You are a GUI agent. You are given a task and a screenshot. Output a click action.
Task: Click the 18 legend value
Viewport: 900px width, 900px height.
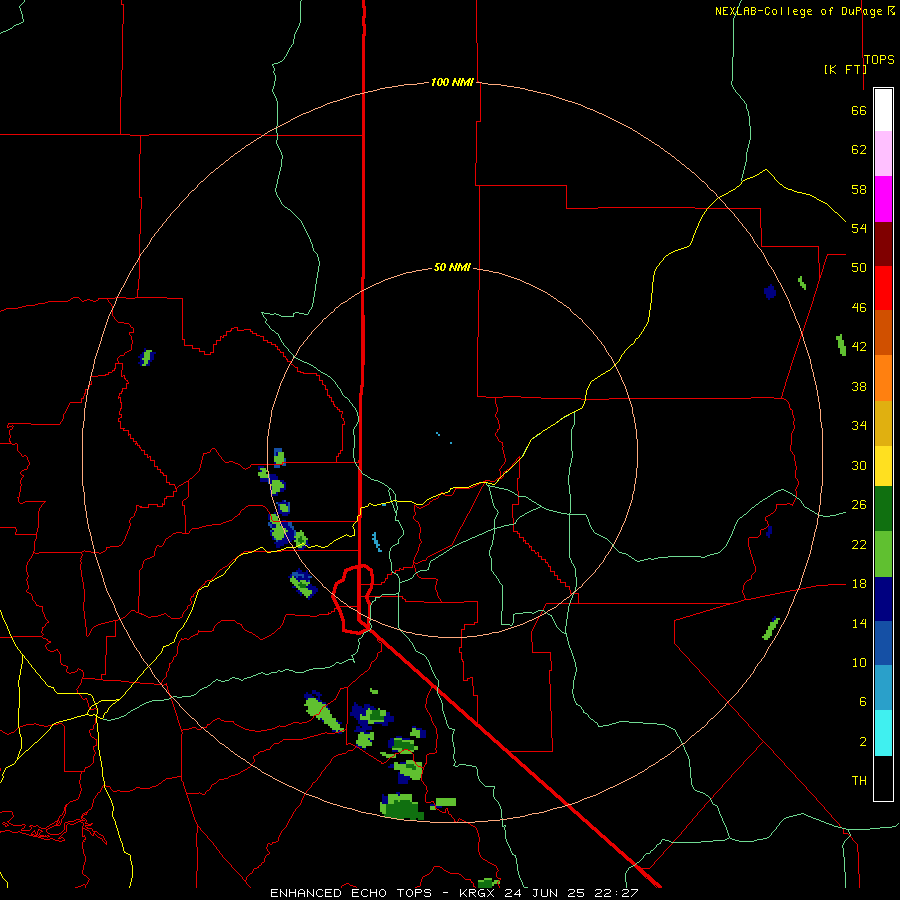click(x=859, y=584)
